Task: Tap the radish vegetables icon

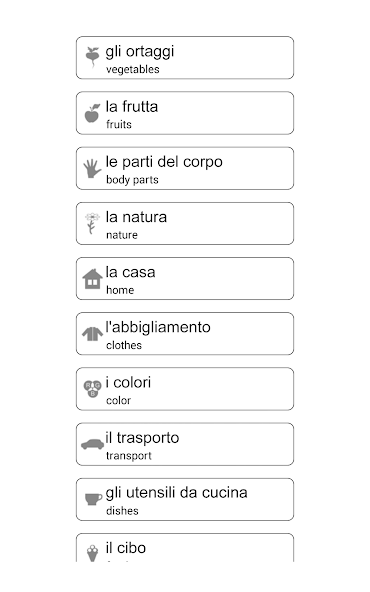Action: (92, 57)
